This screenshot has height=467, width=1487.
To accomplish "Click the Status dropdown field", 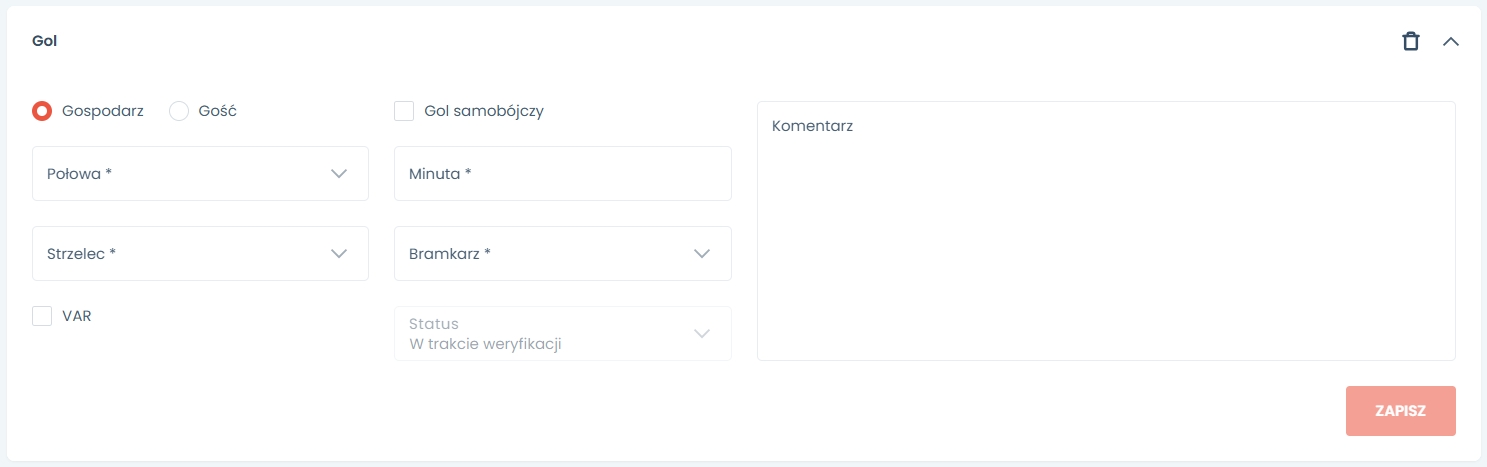I will pyautogui.click(x=562, y=334).
